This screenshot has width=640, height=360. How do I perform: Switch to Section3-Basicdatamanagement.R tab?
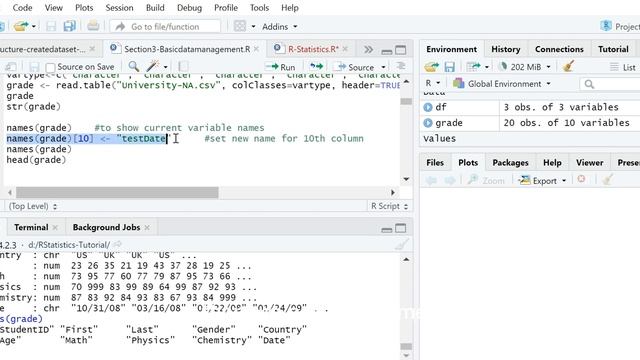click(x=187, y=49)
